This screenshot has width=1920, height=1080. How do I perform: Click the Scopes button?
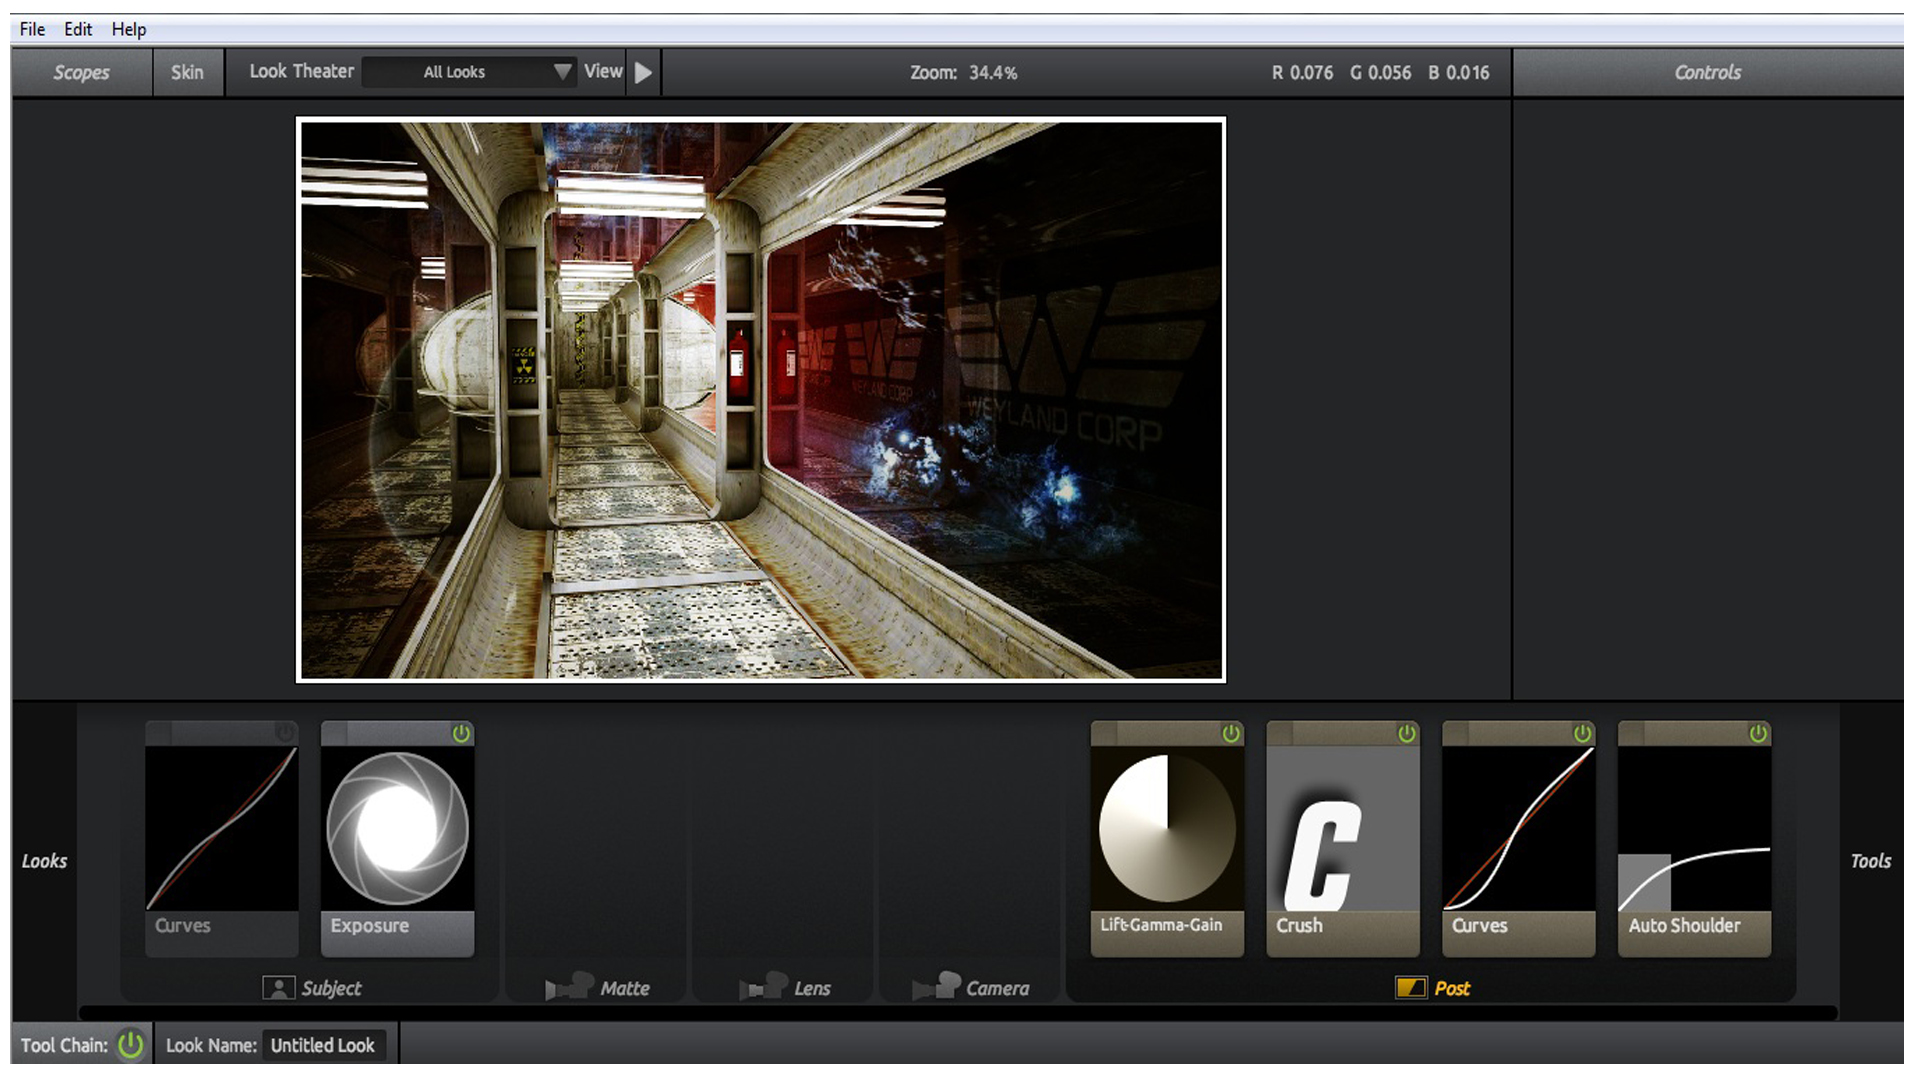coord(81,72)
